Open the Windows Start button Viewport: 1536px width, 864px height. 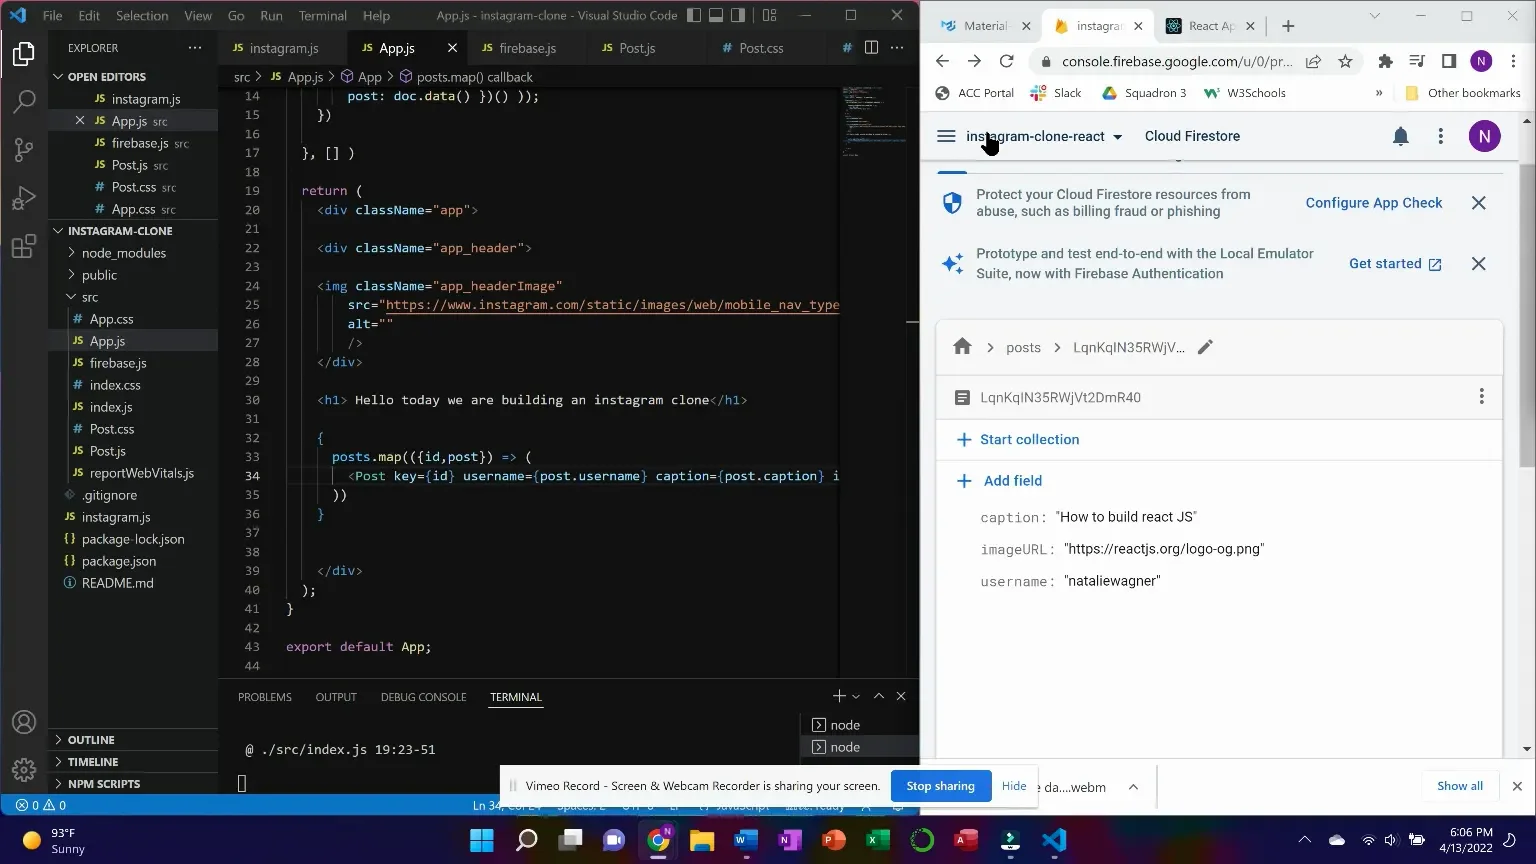tap(482, 840)
